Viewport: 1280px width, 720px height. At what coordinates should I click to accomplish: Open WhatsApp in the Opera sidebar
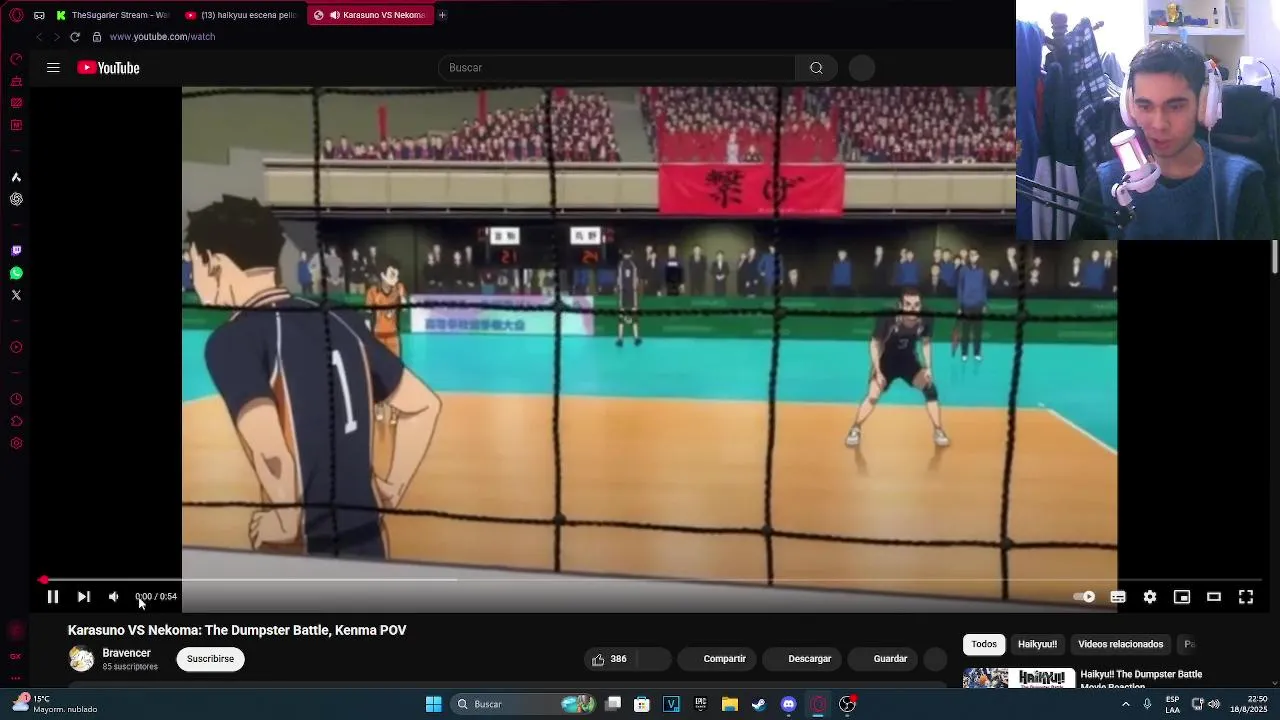click(16, 273)
